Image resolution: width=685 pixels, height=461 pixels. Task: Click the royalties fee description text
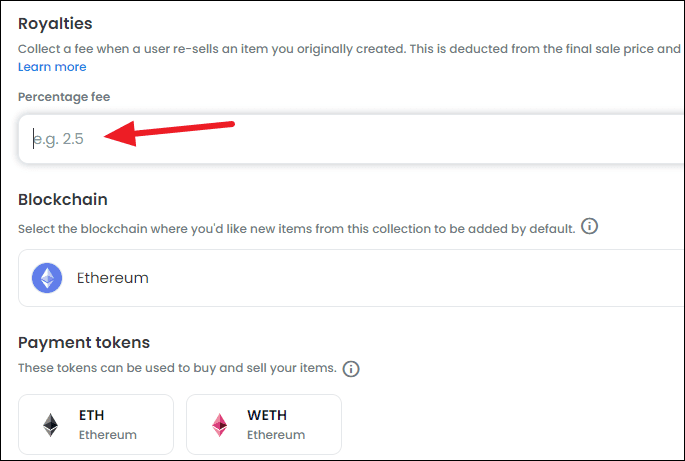[x=349, y=49]
